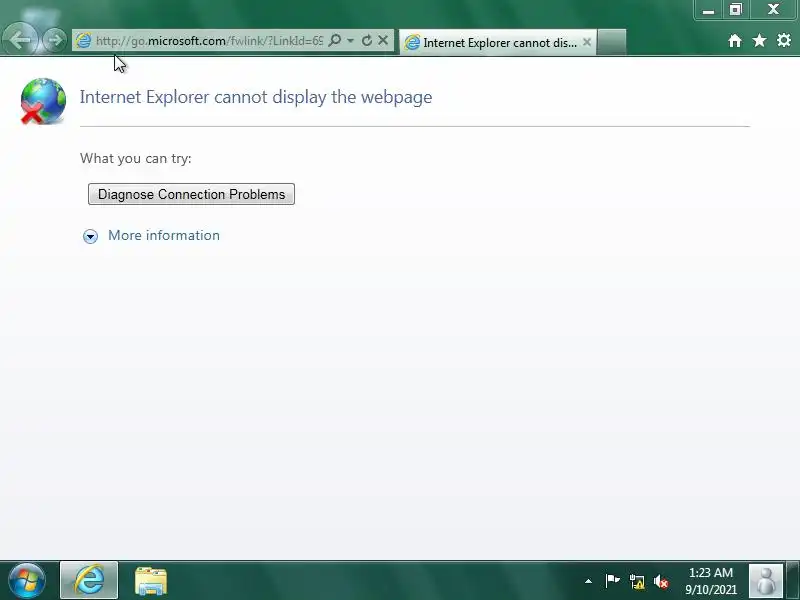Open Tools with the gear icon
This screenshot has width=800, height=600.
(784, 40)
